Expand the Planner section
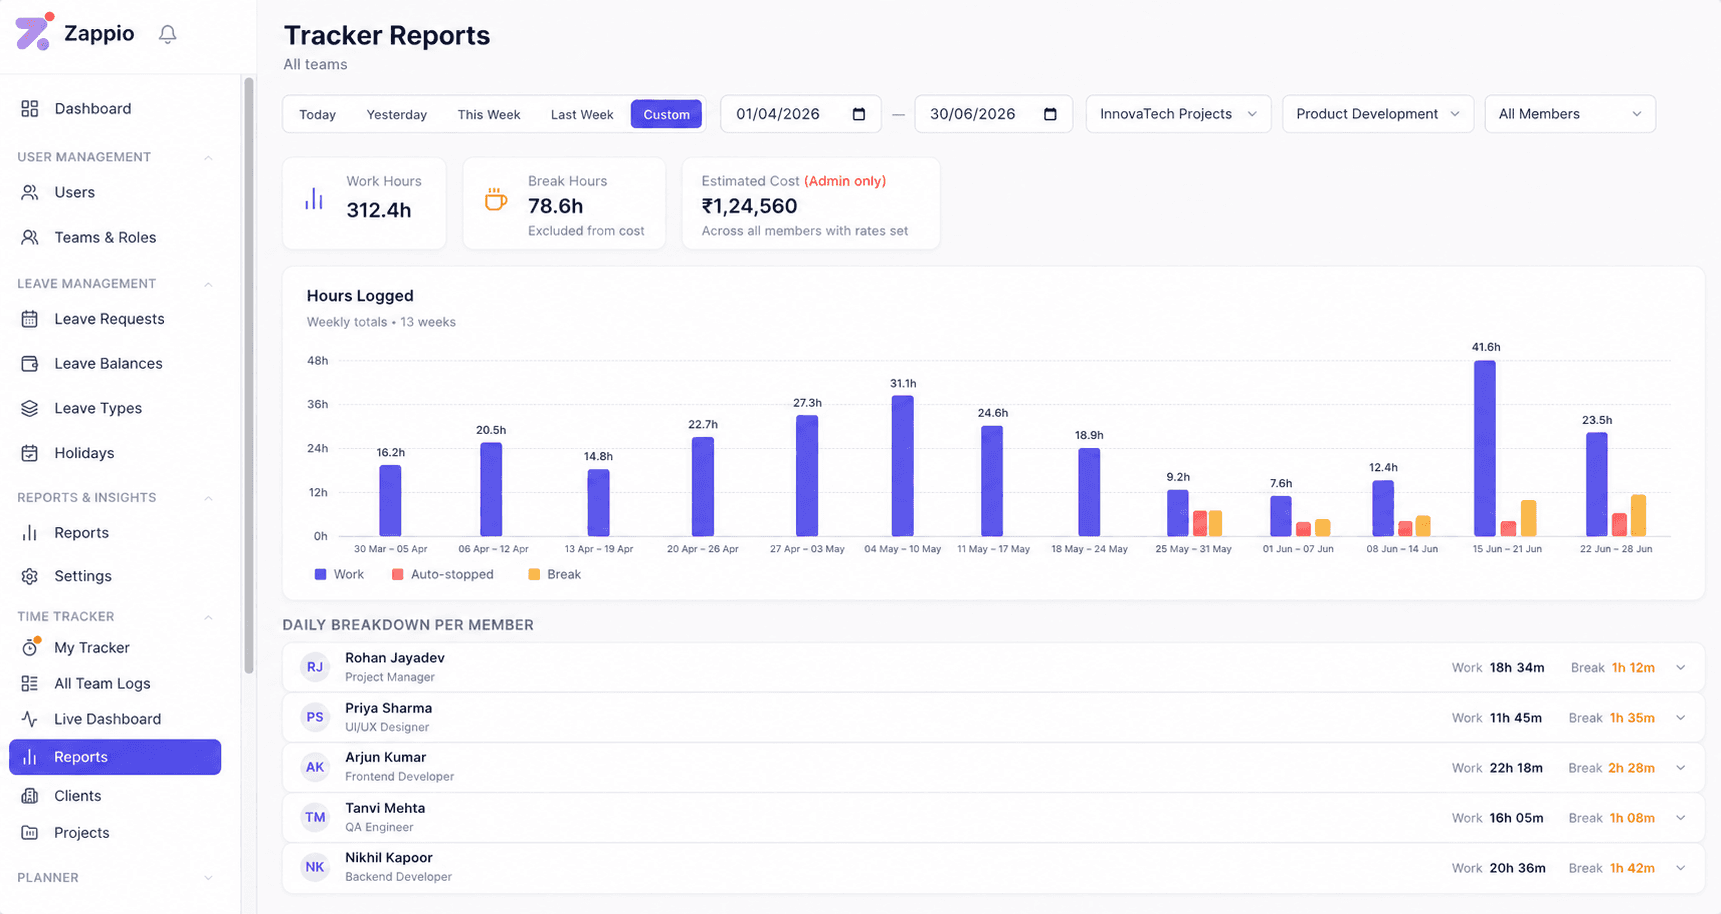Image resolution: width=1721 pixels, height=914 pixels. coord(208,878)
